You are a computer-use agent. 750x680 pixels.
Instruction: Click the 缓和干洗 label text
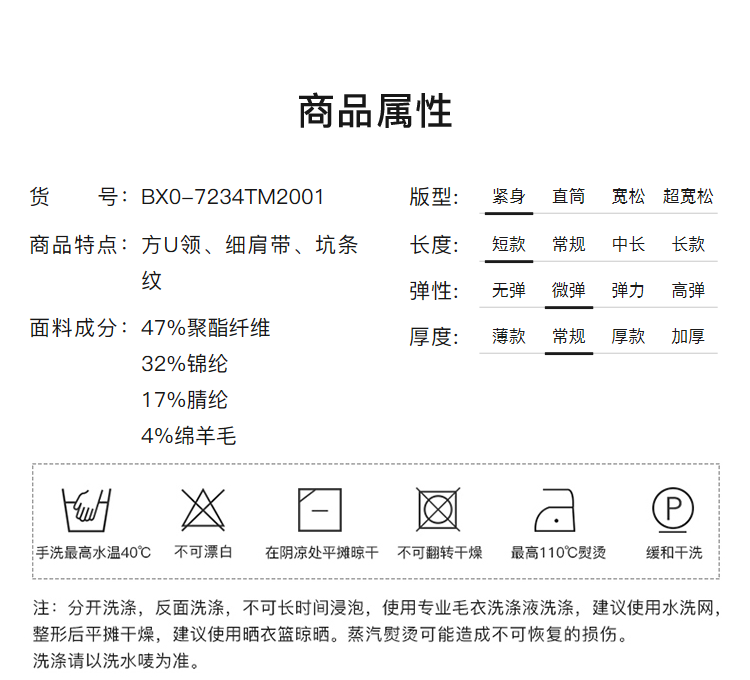coord(674,553)
